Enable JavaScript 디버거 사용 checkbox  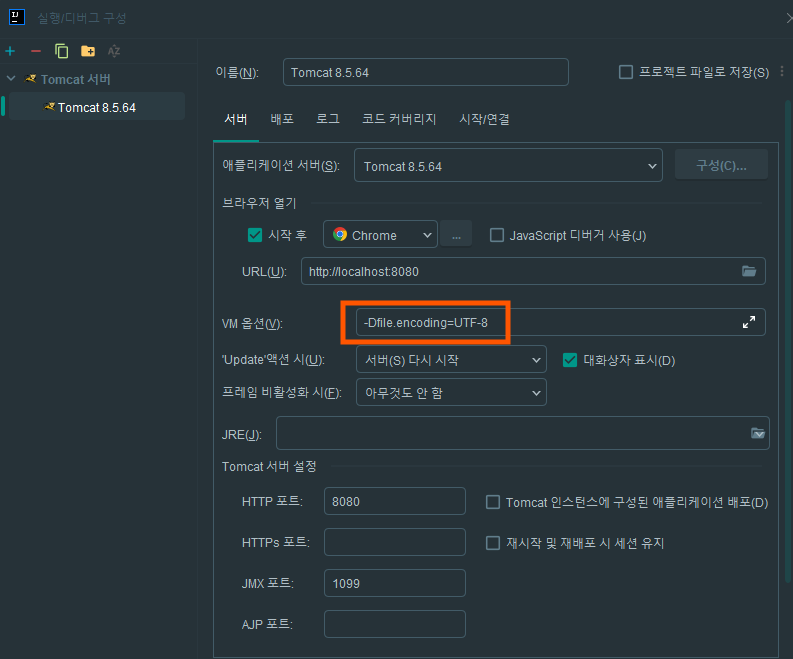497,235
